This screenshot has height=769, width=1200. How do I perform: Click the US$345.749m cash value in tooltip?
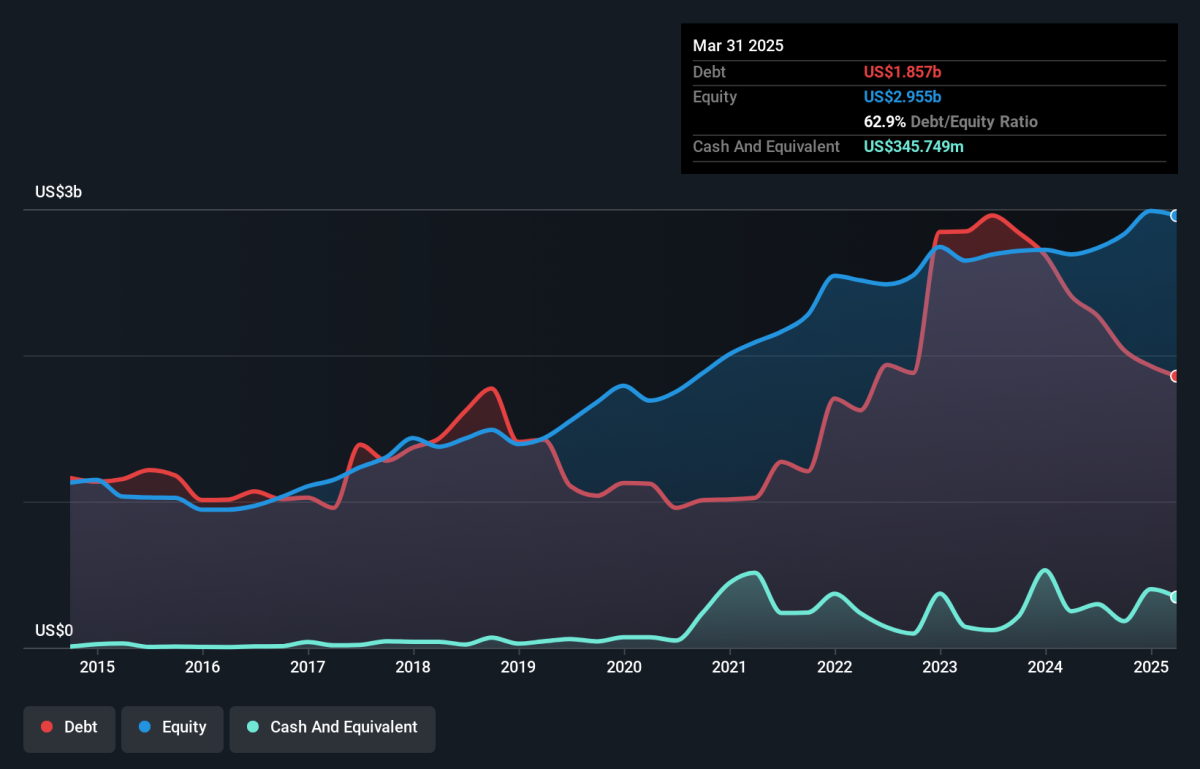click(x=914, y=147)
